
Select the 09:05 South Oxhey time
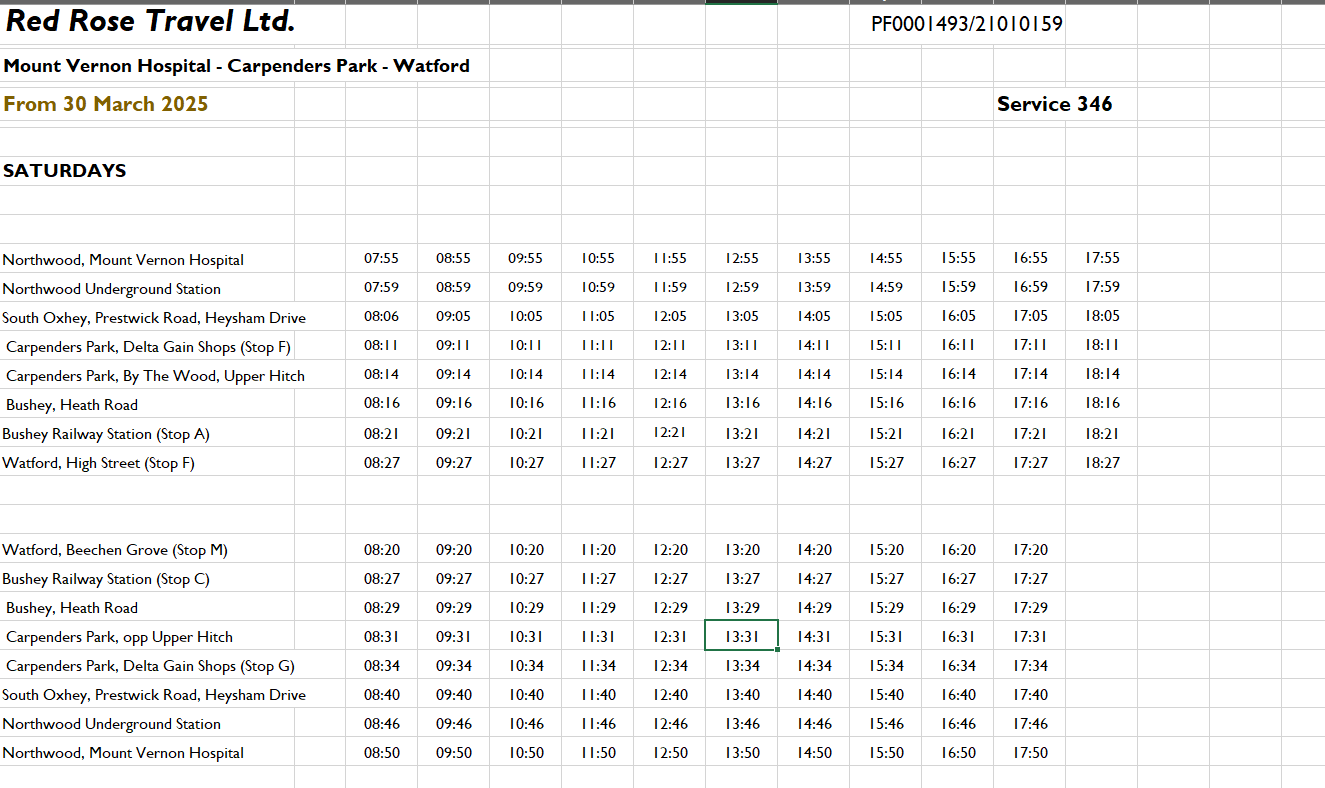pos(453,316)
